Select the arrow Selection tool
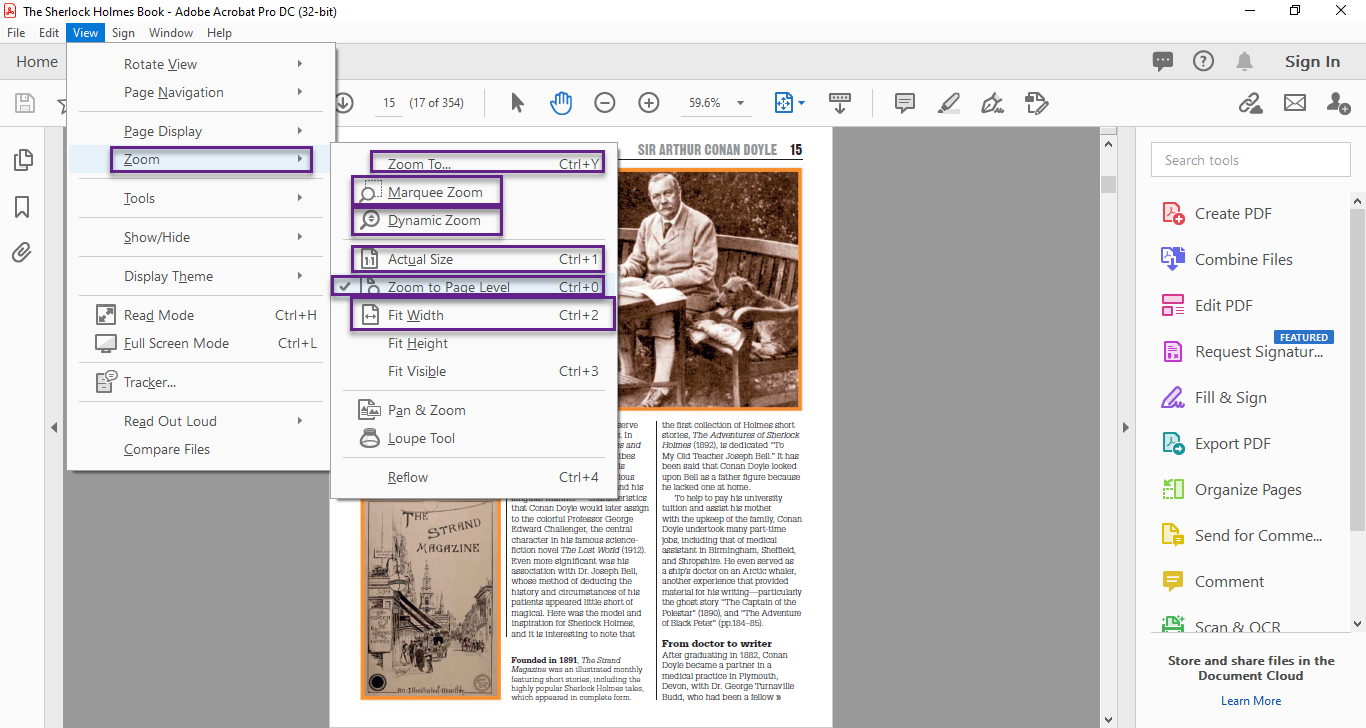The width and height of the screenshot is (1366, 728). 516,102
